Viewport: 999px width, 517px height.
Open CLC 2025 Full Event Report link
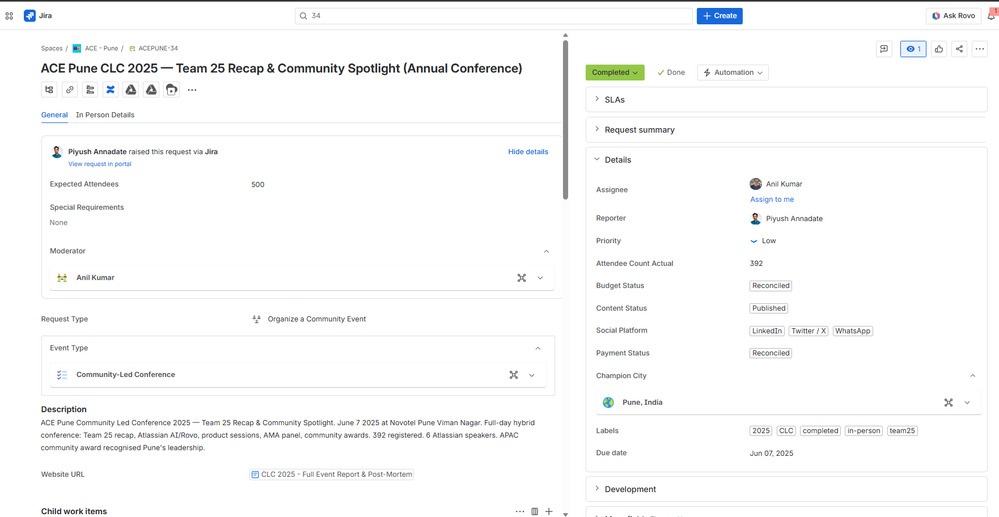pyautogui.click(x=332, y=474)
